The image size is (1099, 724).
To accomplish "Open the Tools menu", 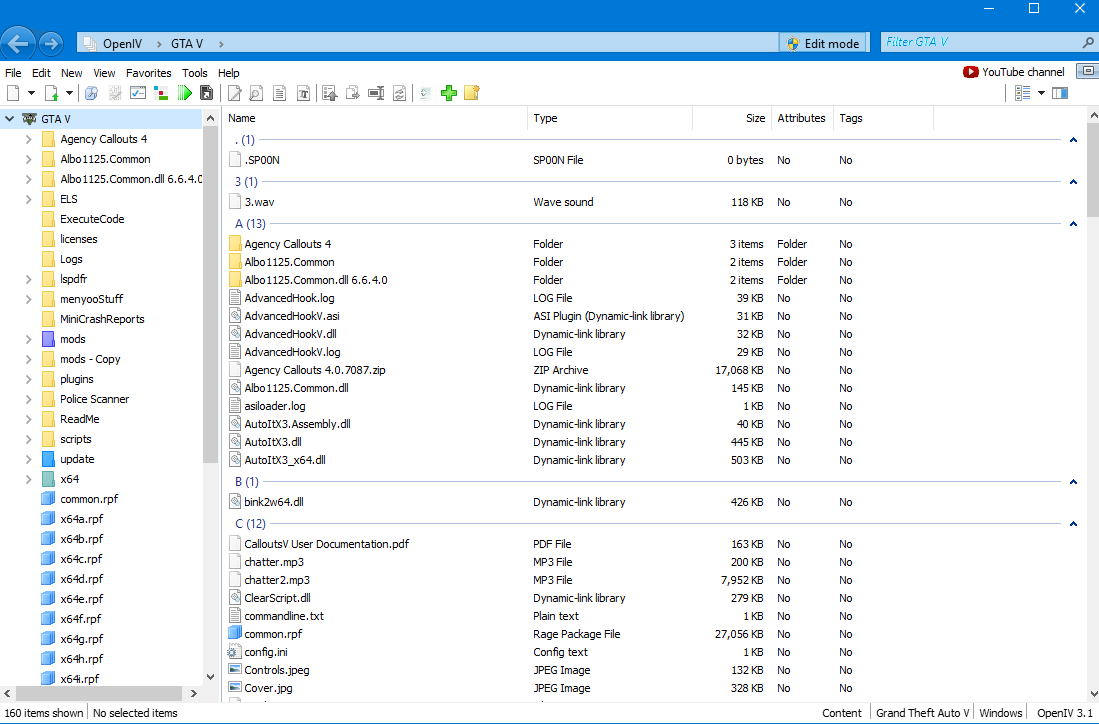I will click(195, 73).
